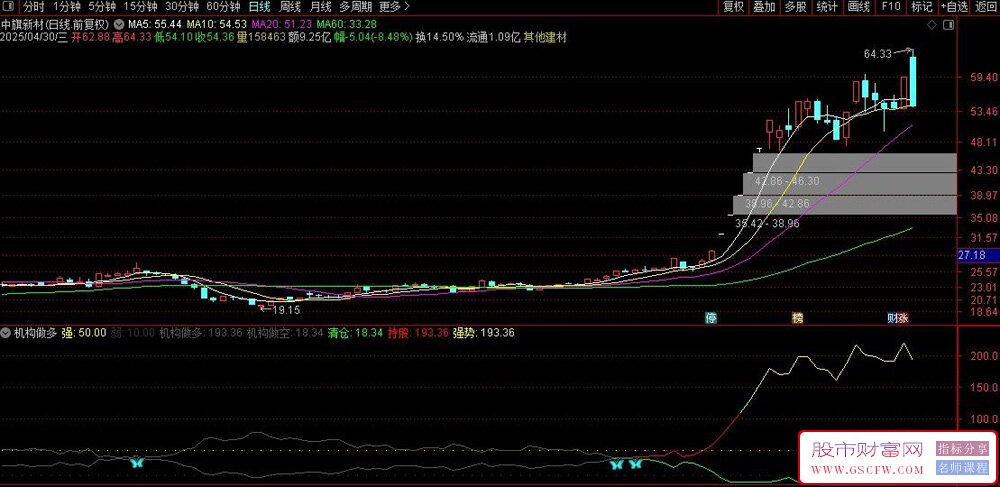Image resolution: width=1000 pixels, height=487 pixels.
Task: Open the 名师课程 link in the banner
Action: [x=964, y=469]
